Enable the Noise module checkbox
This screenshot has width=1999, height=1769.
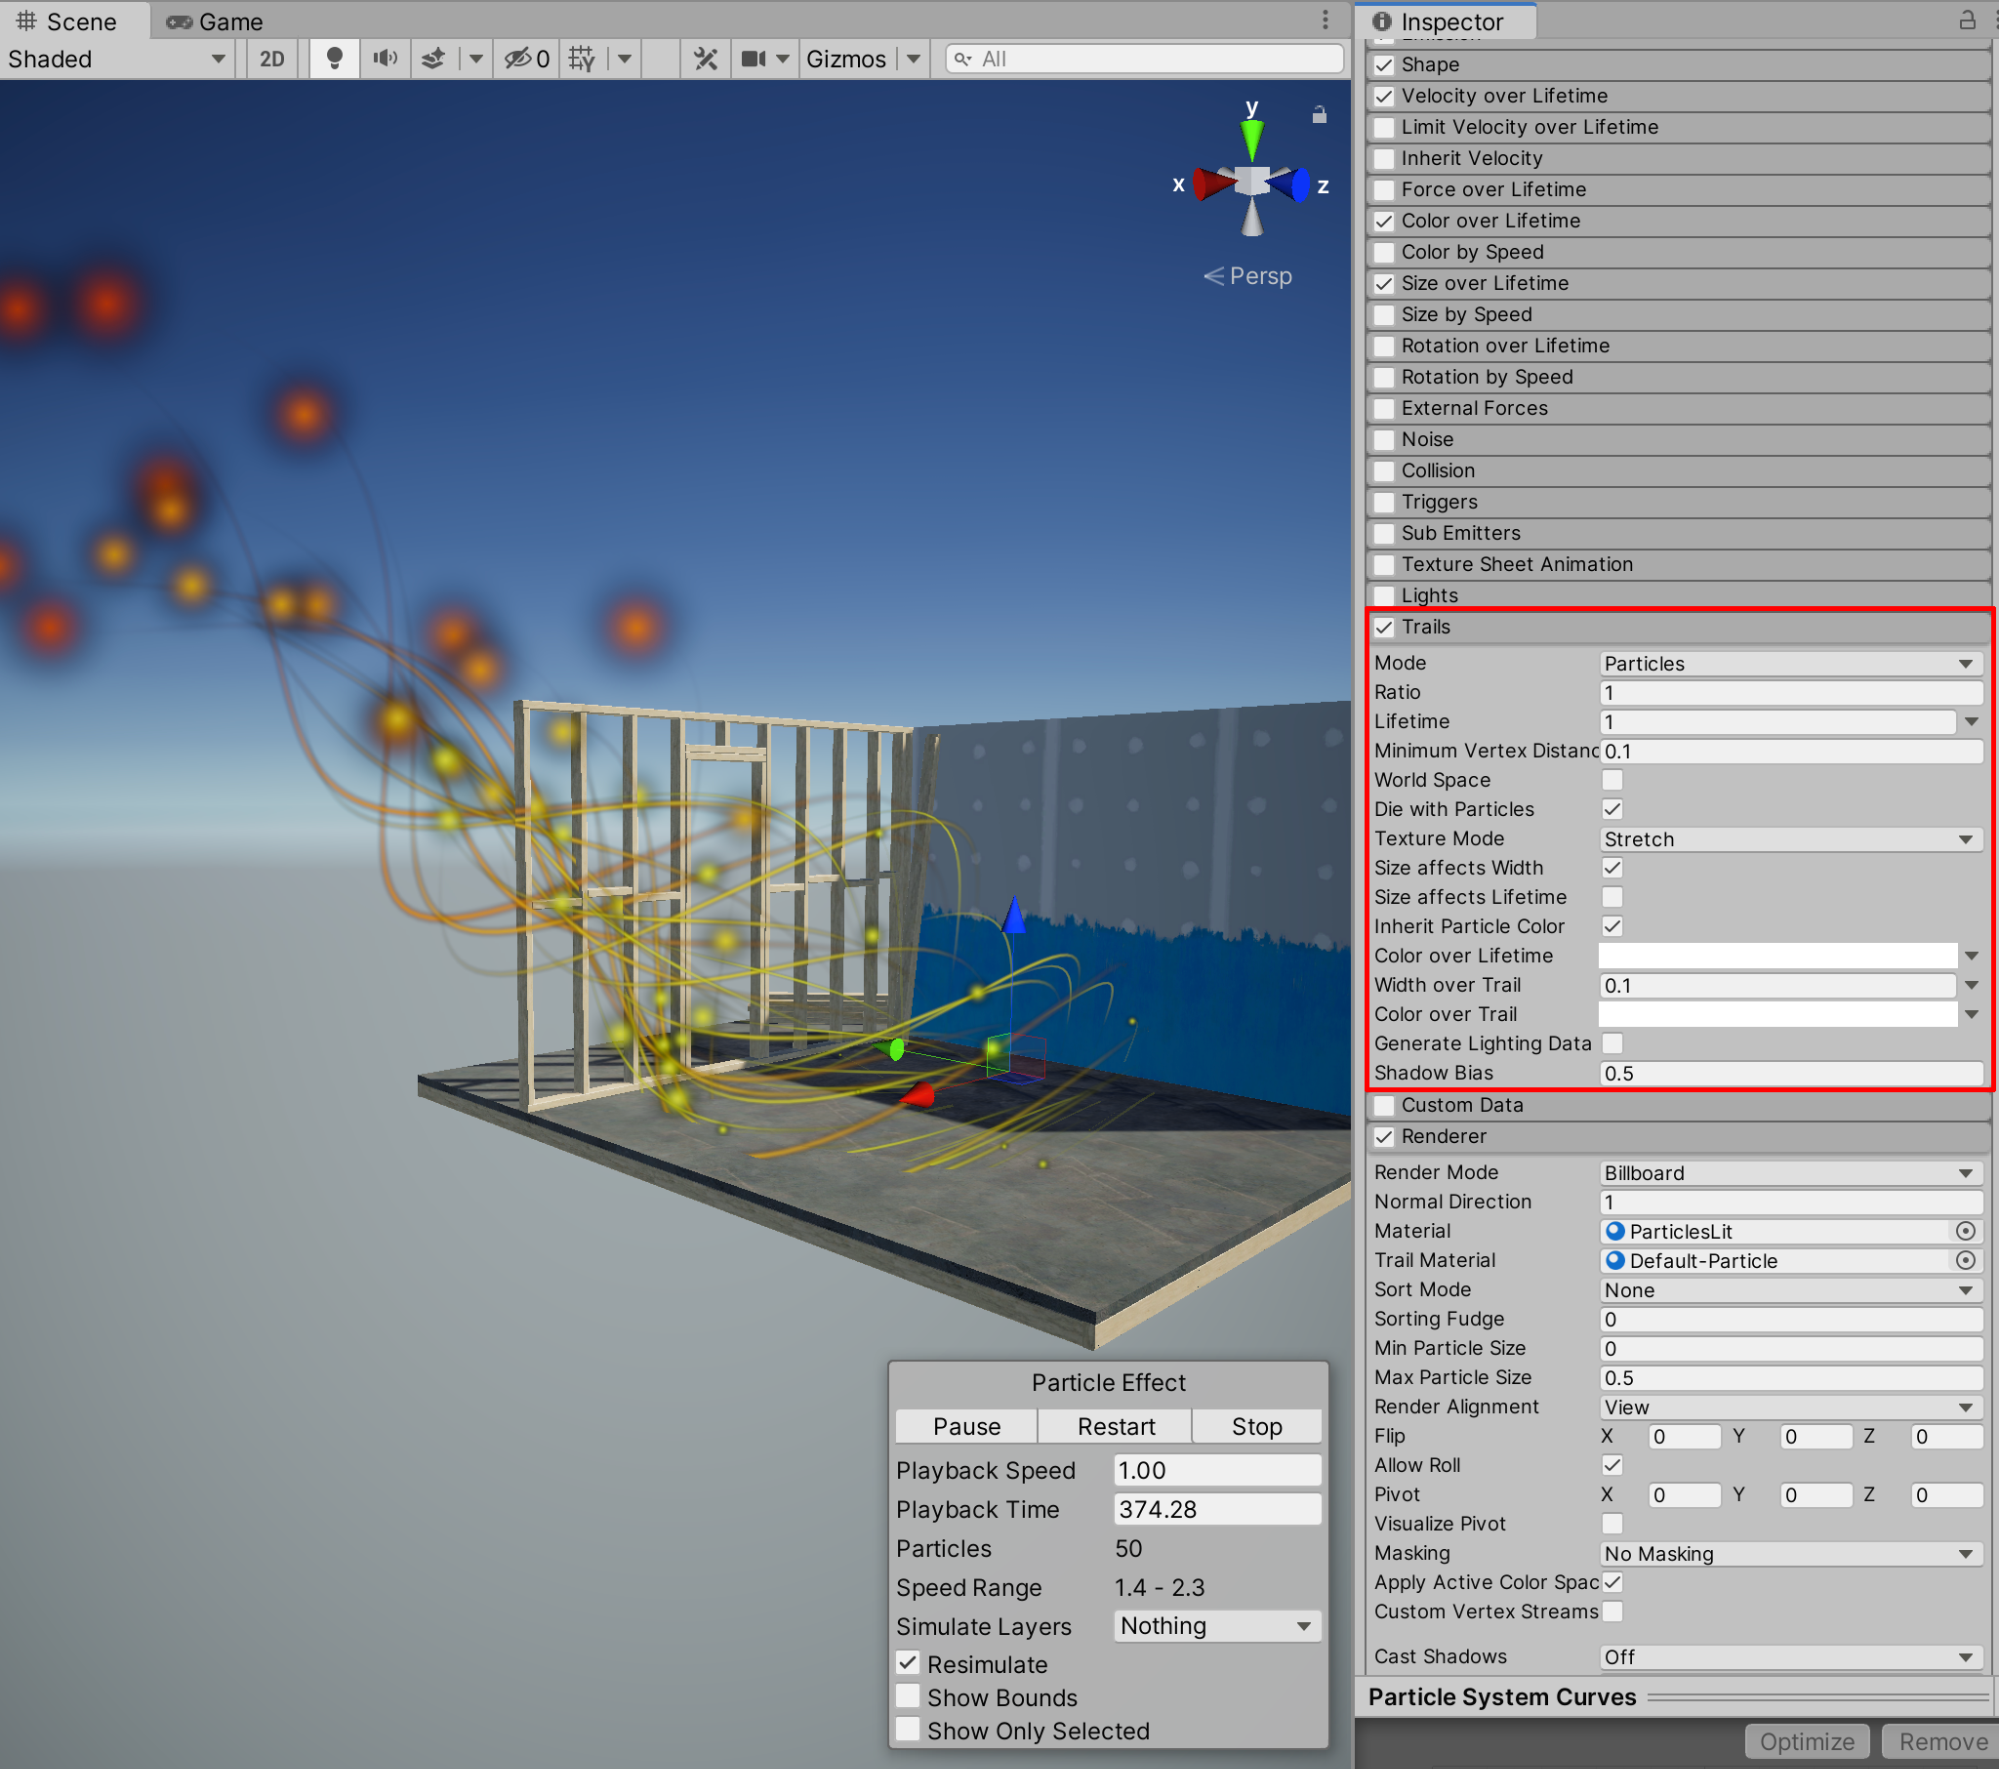1384,440
